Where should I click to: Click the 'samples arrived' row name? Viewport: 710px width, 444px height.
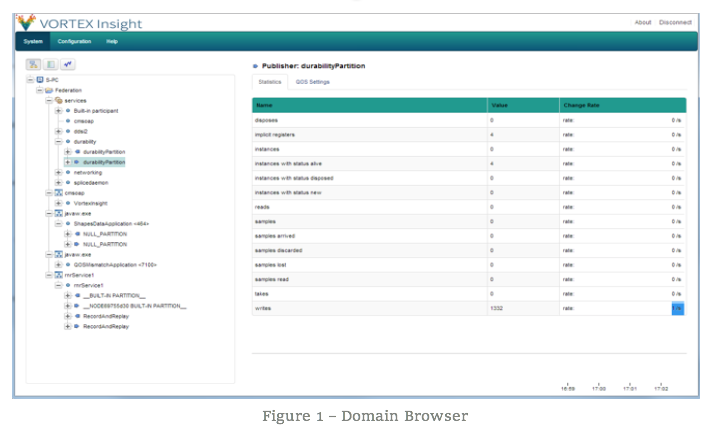click(x=274, y=236)
